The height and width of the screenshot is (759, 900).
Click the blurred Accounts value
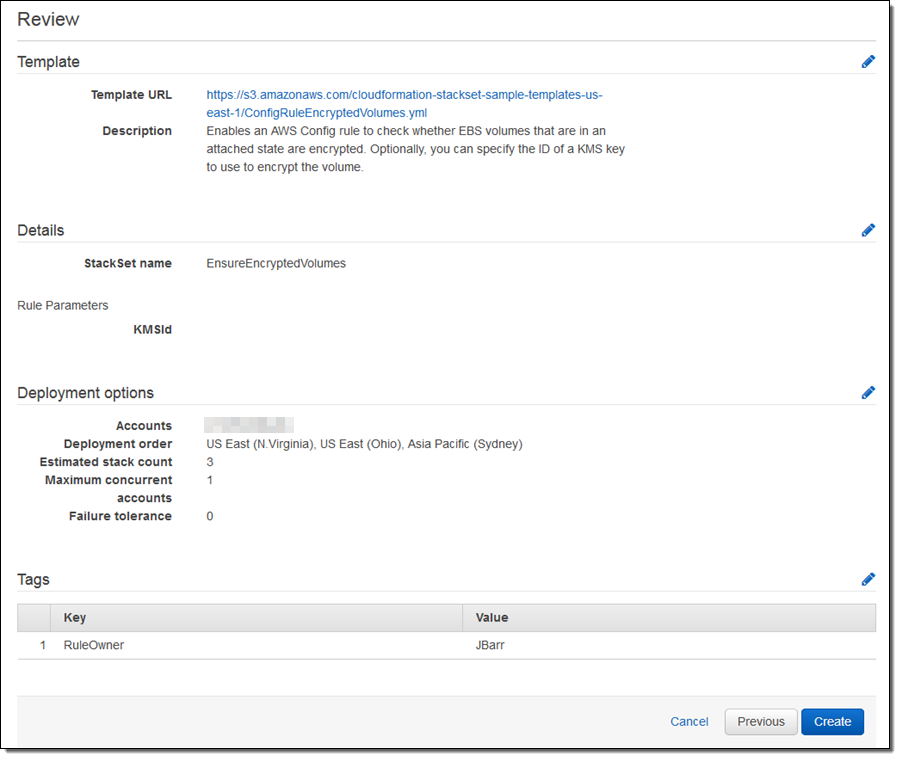pos(248,425)
